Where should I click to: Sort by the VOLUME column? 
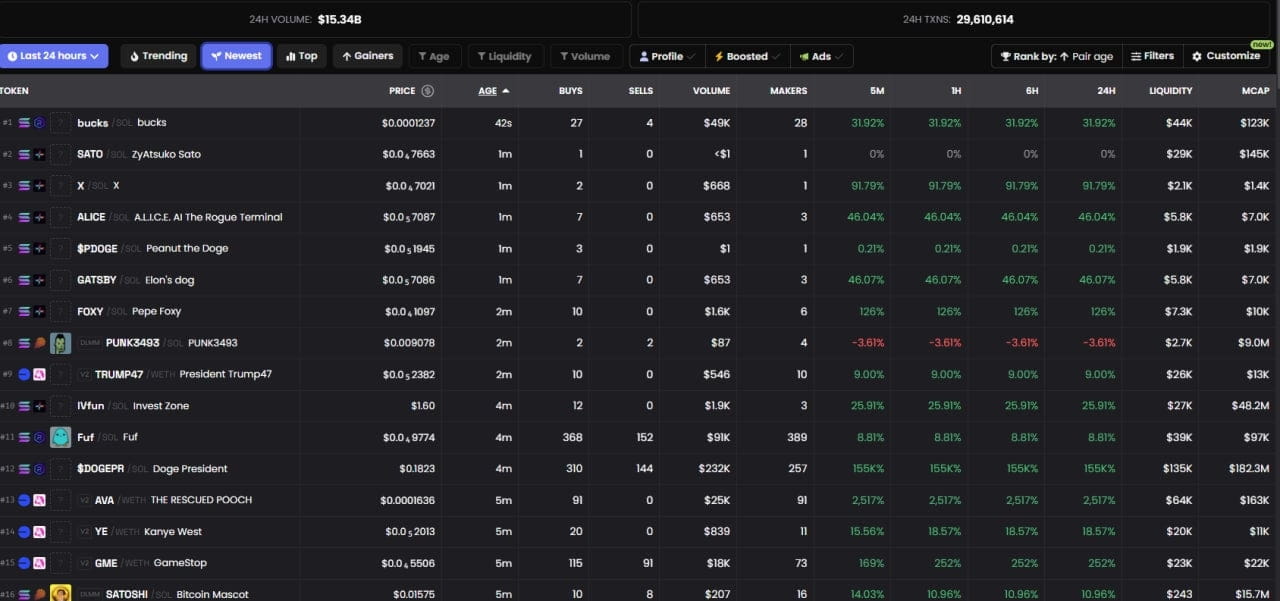click(711, 91)
